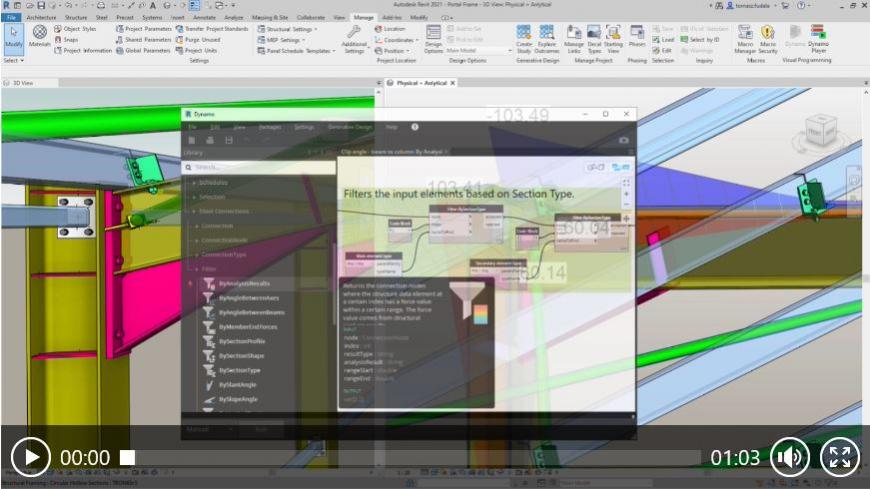Open Additional Settings dropdown

click(x=354, y=40)
